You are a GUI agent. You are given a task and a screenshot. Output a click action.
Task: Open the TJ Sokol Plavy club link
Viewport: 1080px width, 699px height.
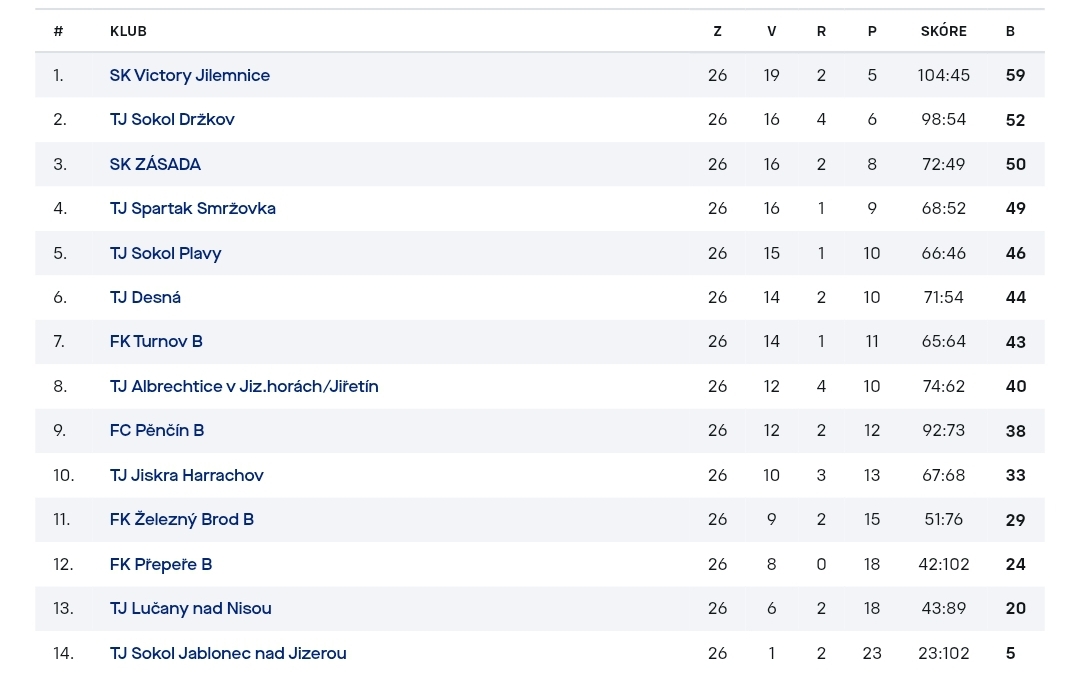coord(165,253)
